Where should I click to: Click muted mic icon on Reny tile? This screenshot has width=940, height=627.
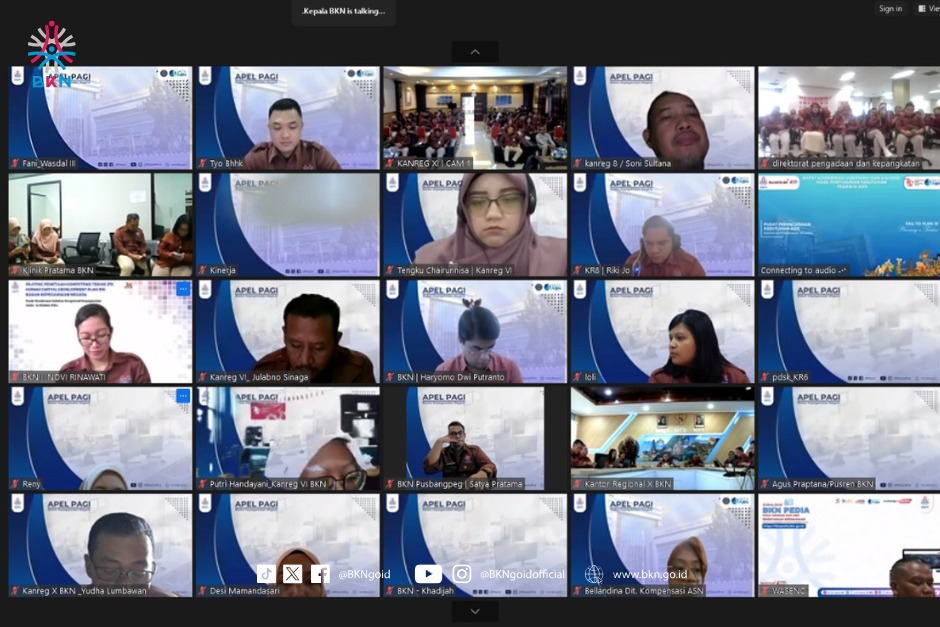(x=16, y=484)
